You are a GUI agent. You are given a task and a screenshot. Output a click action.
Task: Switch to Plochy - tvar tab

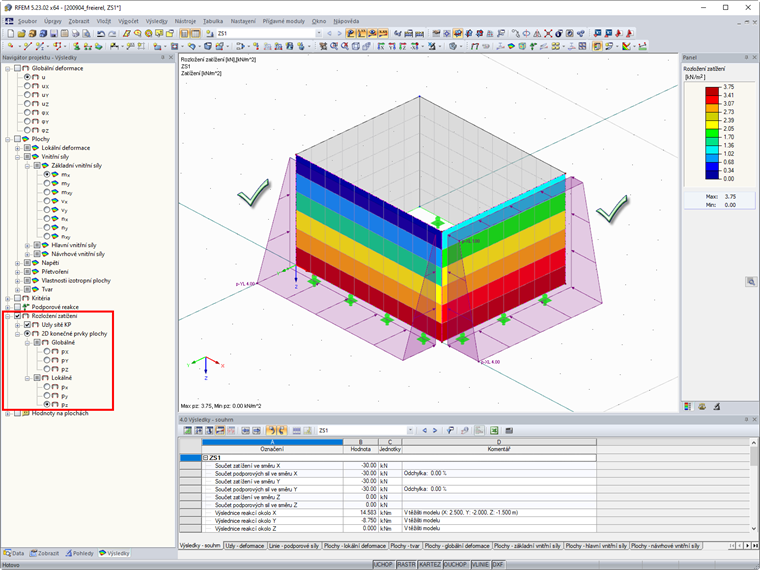pyautogui.click(x=405, y=546)
